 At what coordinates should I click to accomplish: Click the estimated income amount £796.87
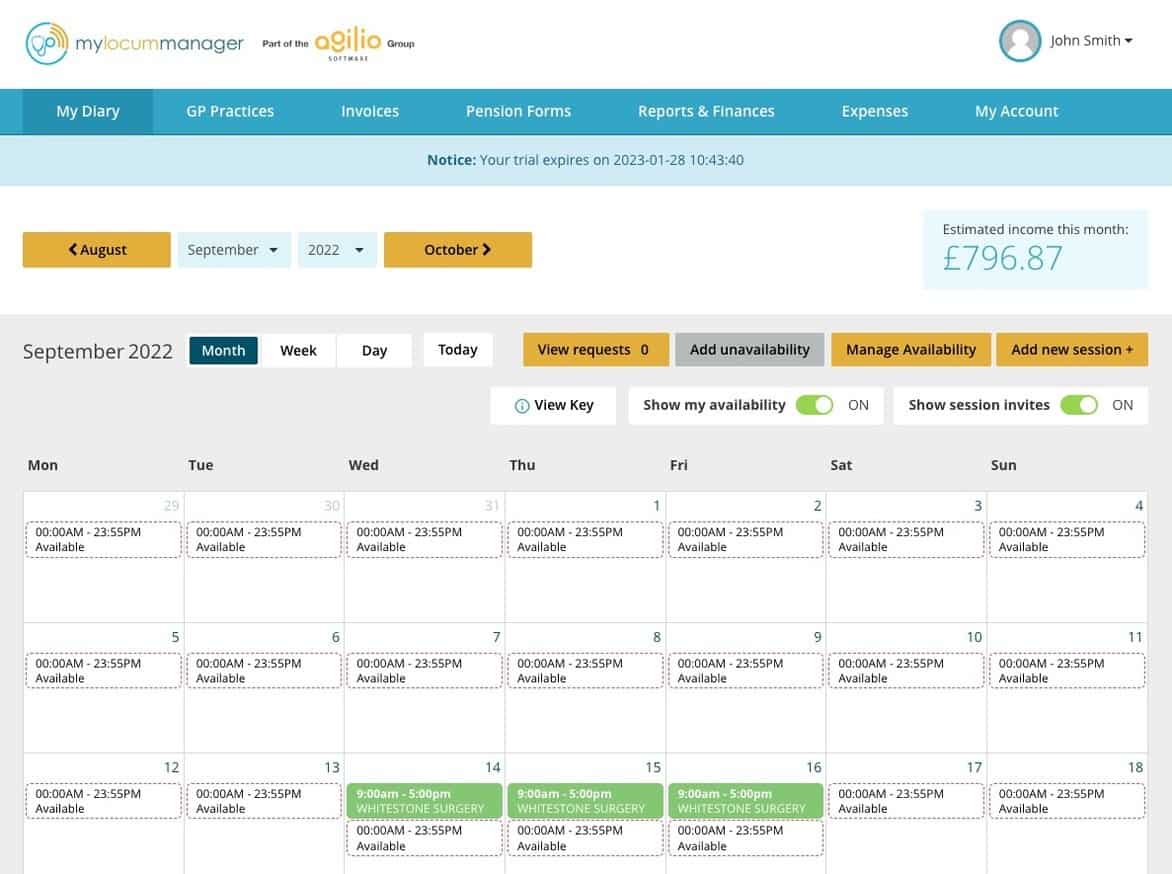(x=1004, y=258)
